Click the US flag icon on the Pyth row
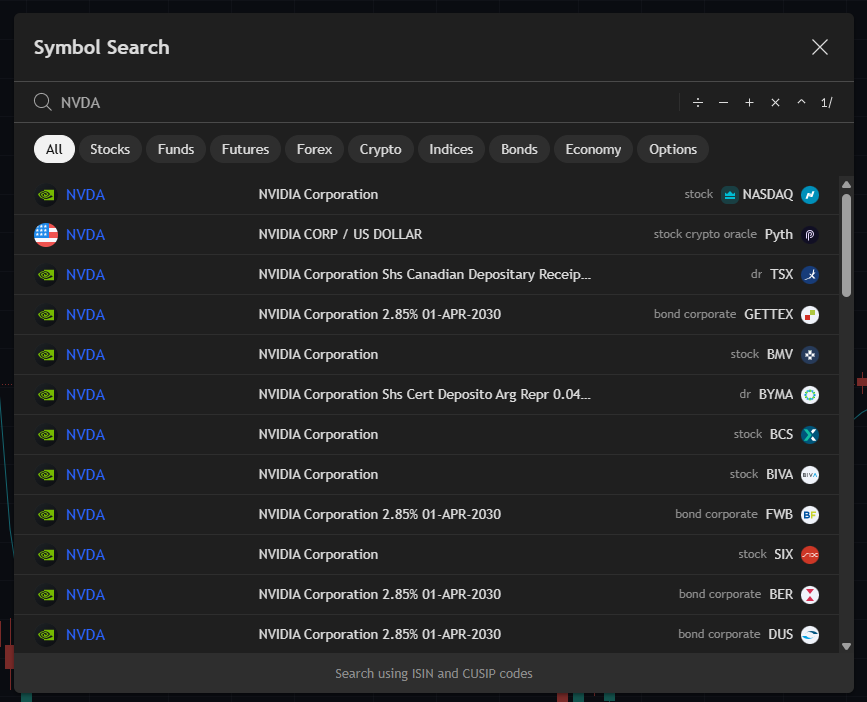The width and height of the screenshot is (867, 702). point(46,234)
